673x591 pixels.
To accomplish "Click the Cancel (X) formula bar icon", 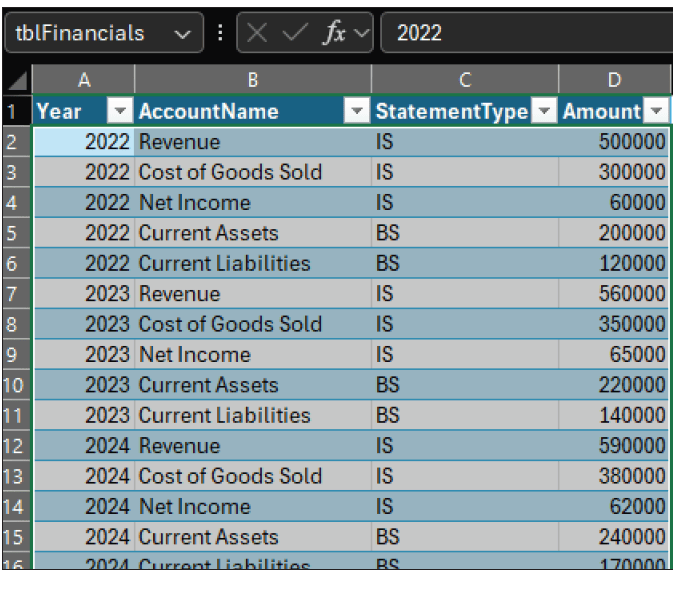I will (257, 33).
